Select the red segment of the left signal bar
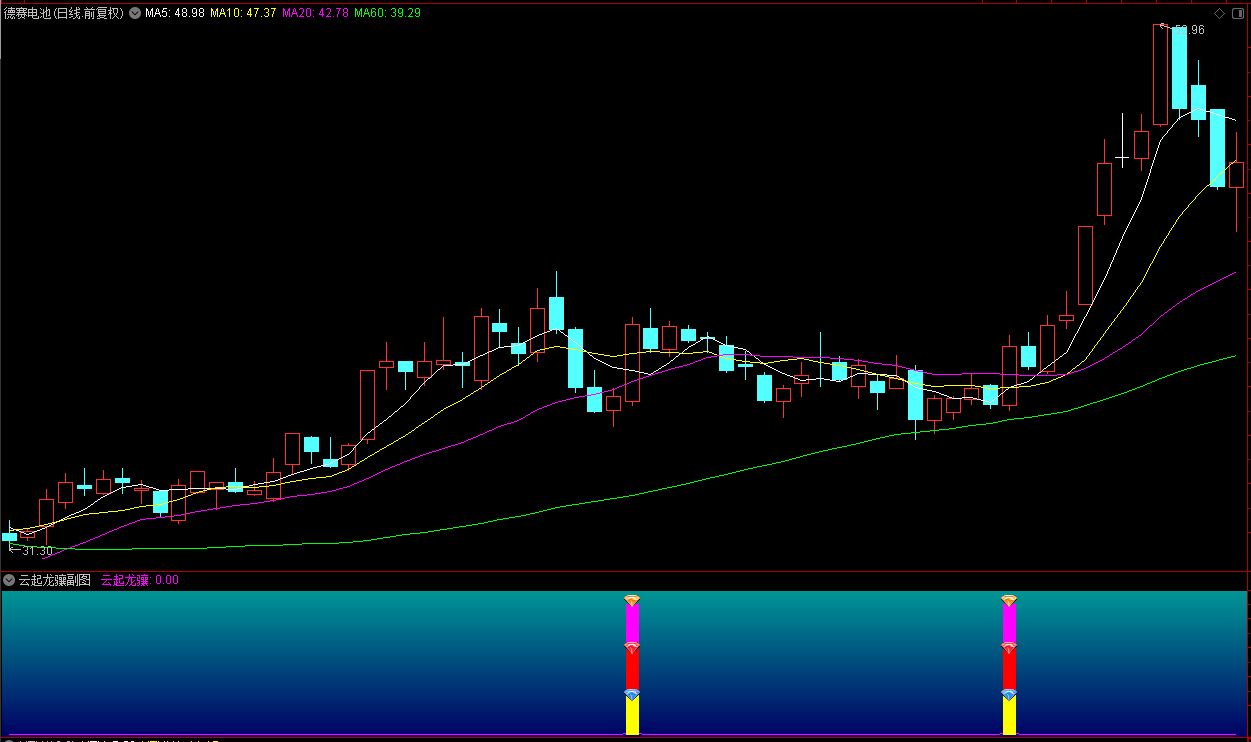1251x742 pixels. click(x=632, y=671)
